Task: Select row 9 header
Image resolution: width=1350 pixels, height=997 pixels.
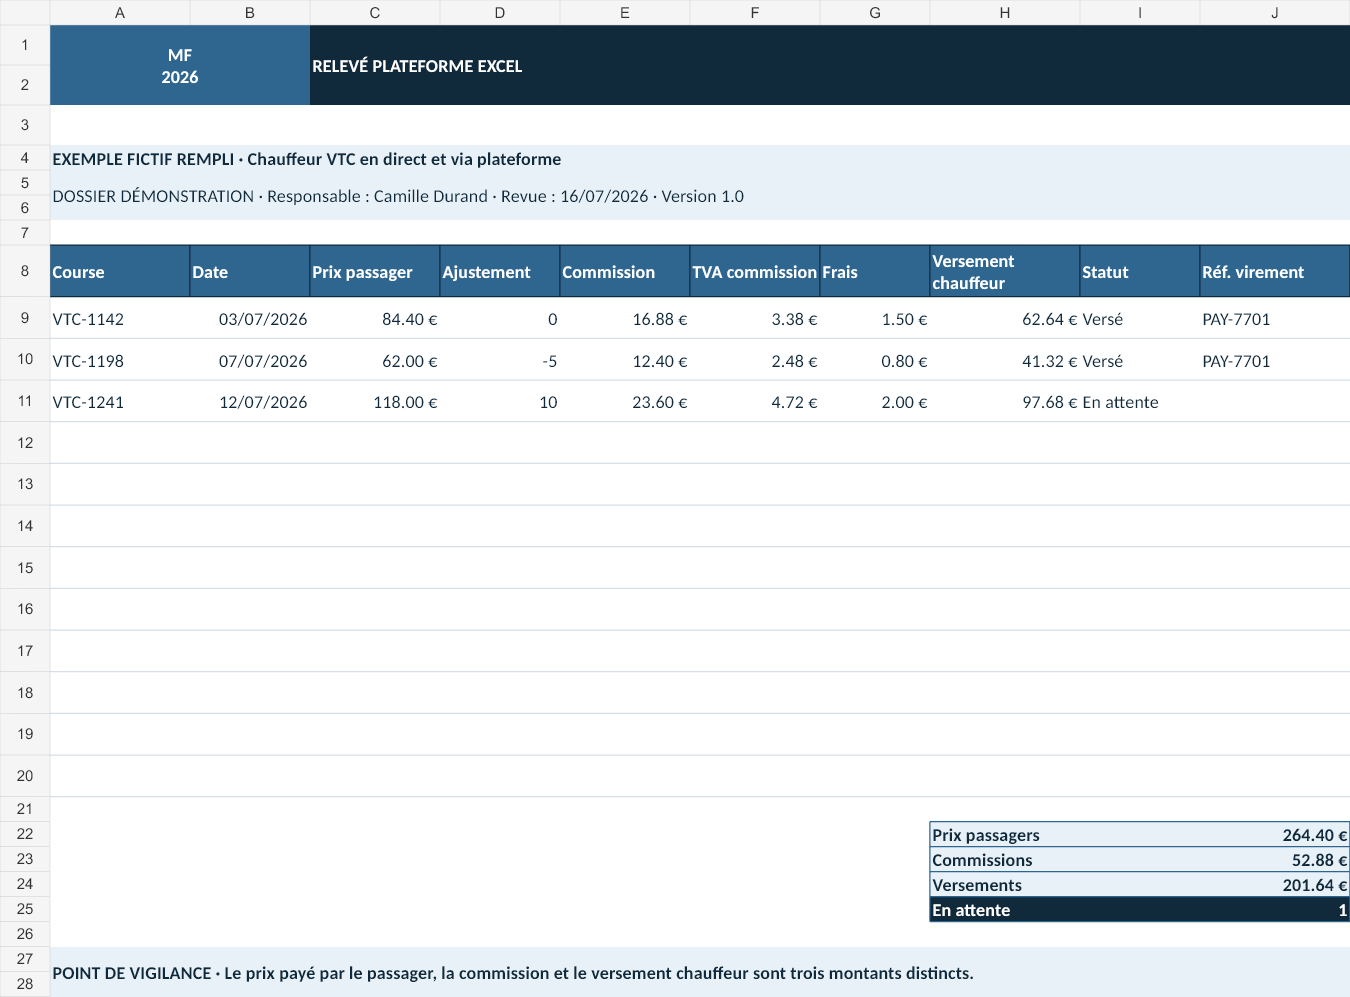Action: tap(25, 318)
